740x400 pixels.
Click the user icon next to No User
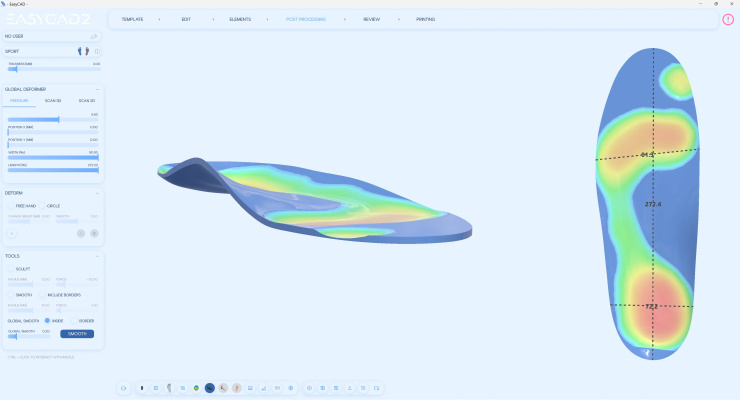tap(94, 36)
